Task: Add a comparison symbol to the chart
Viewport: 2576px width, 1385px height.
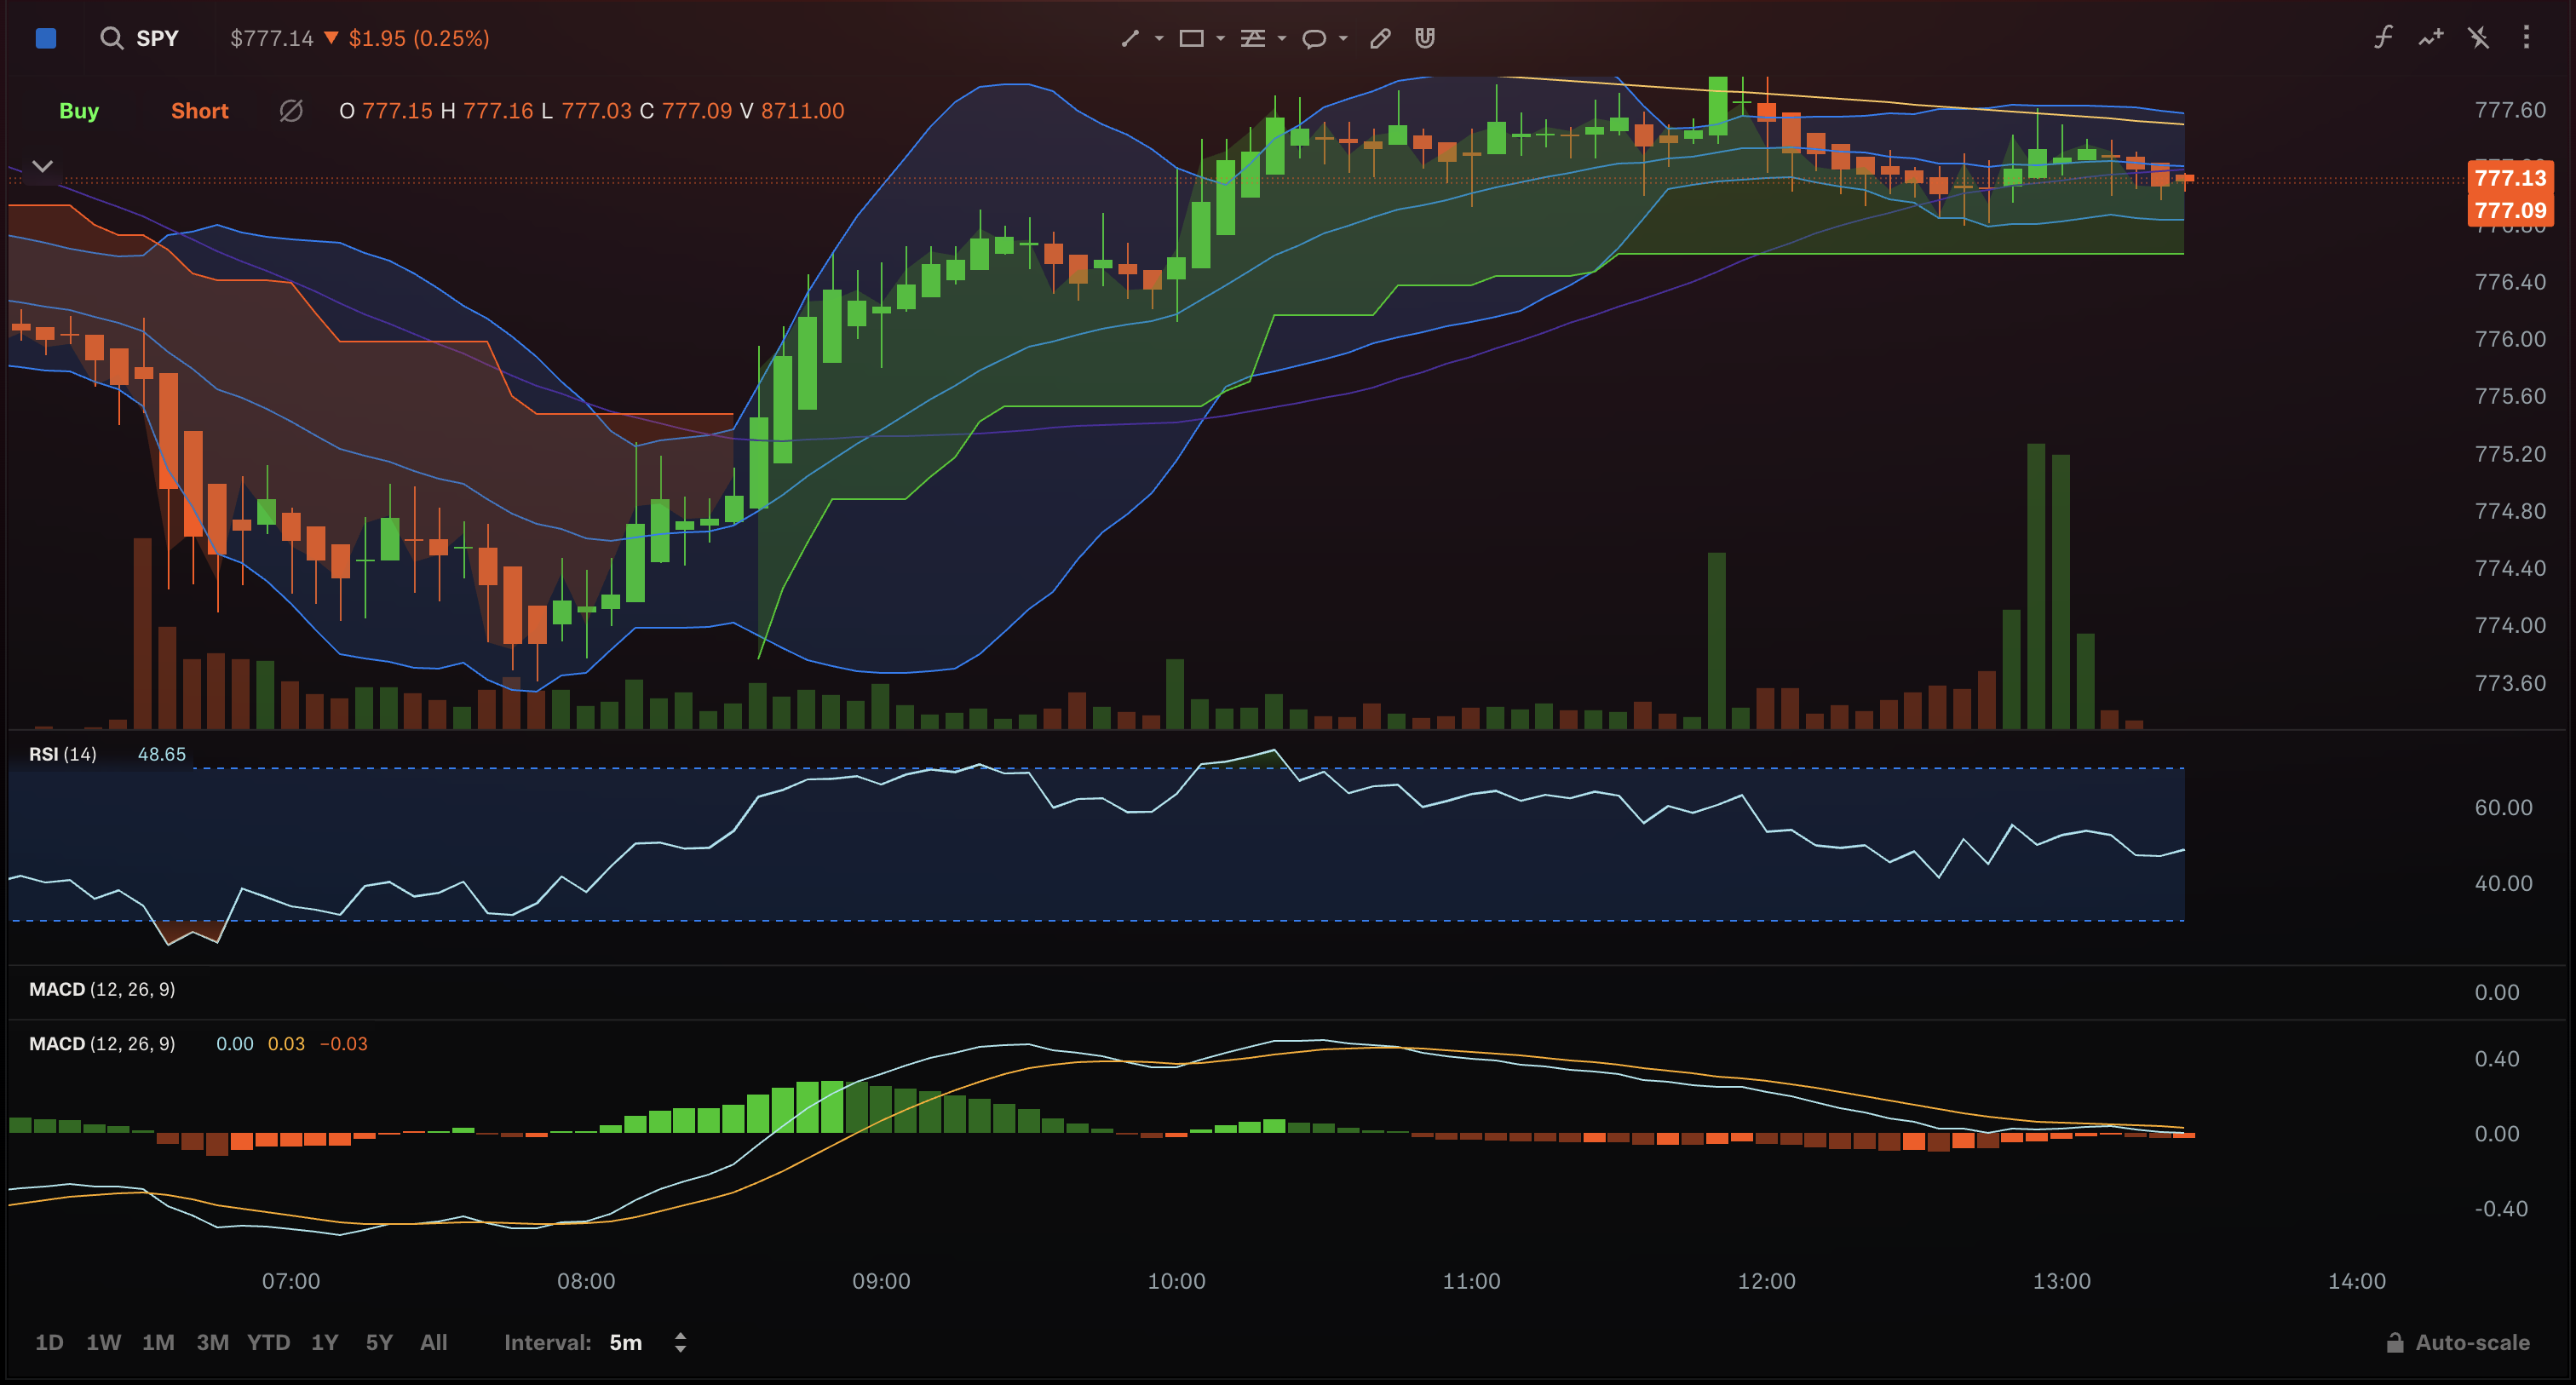Action: (x=2431, y=38)
